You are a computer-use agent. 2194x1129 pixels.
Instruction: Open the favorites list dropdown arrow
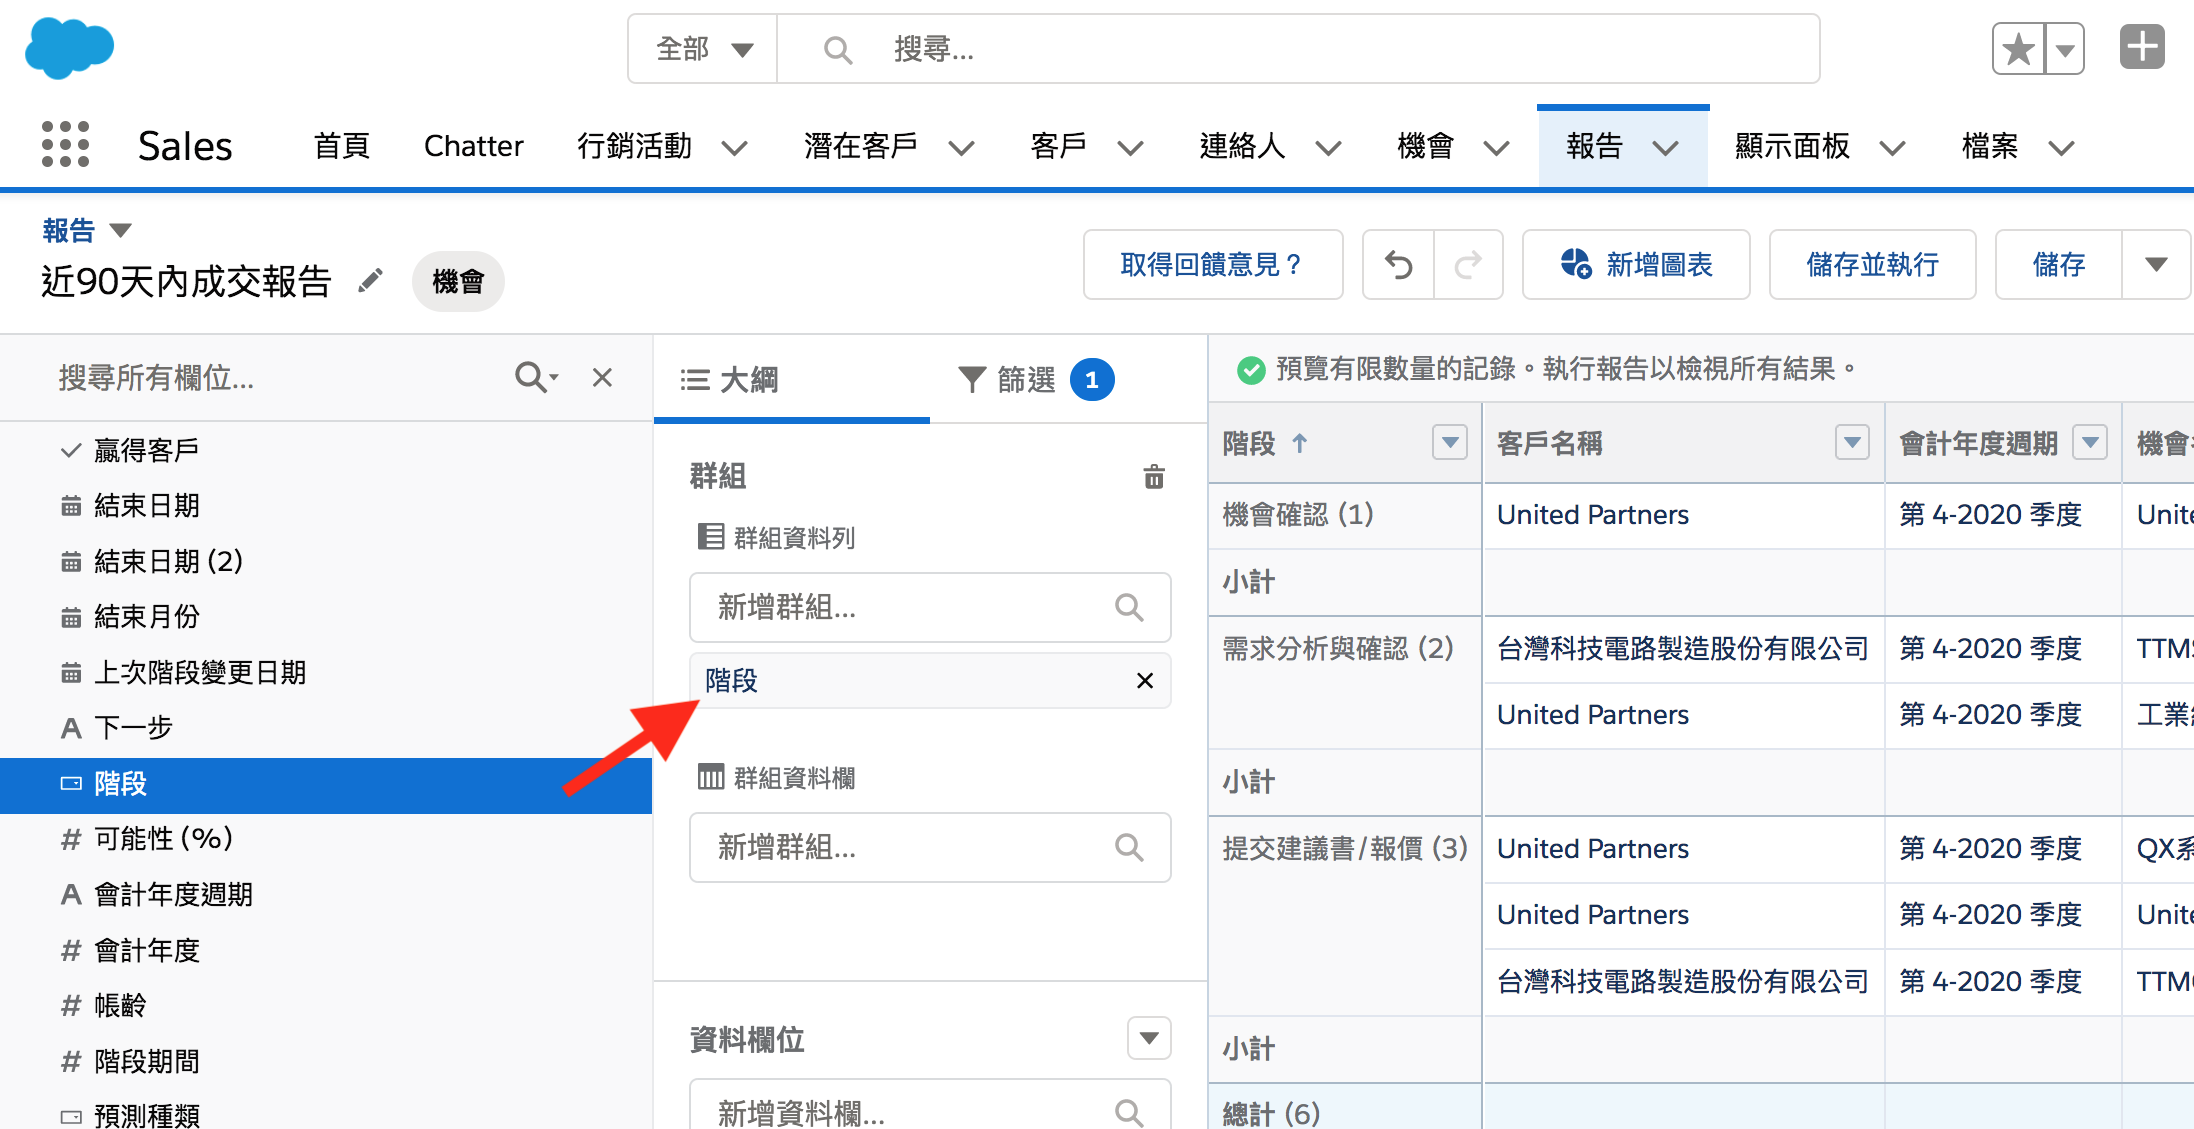click(x=2065, y=48)
